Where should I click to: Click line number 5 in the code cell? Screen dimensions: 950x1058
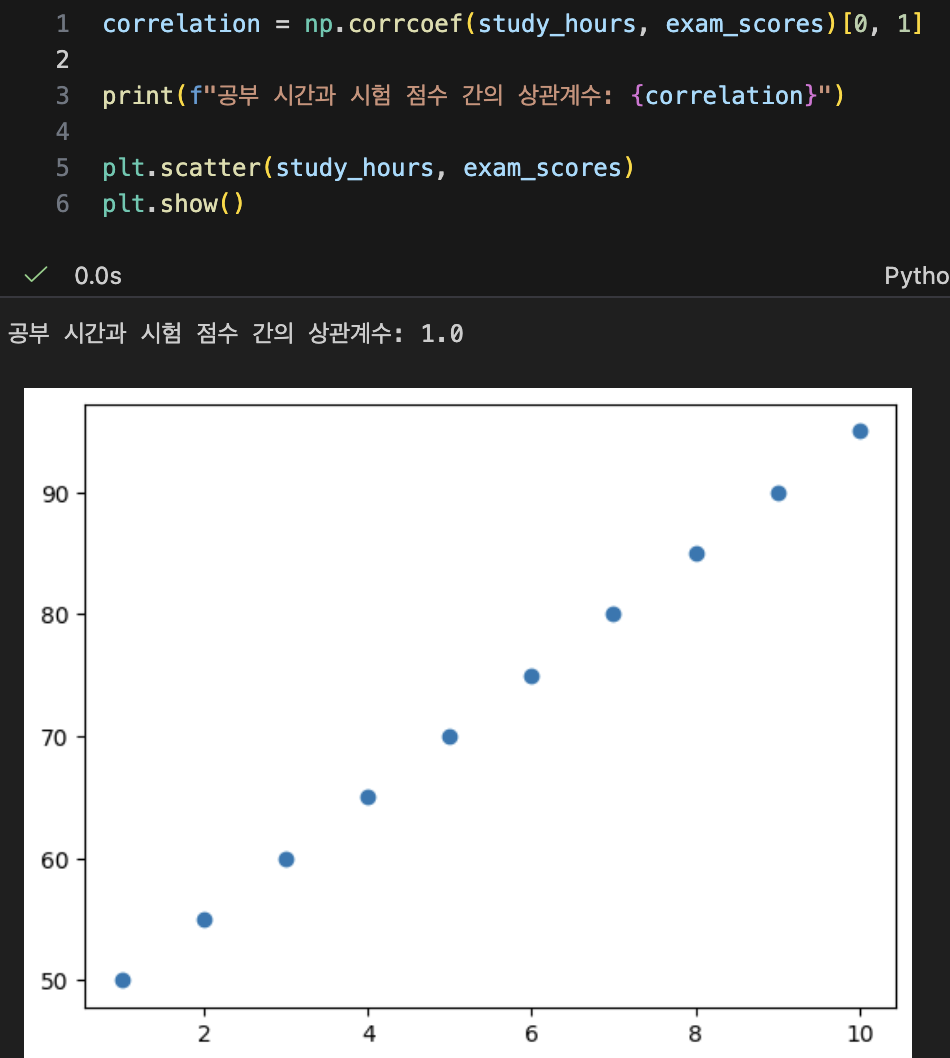63,167
